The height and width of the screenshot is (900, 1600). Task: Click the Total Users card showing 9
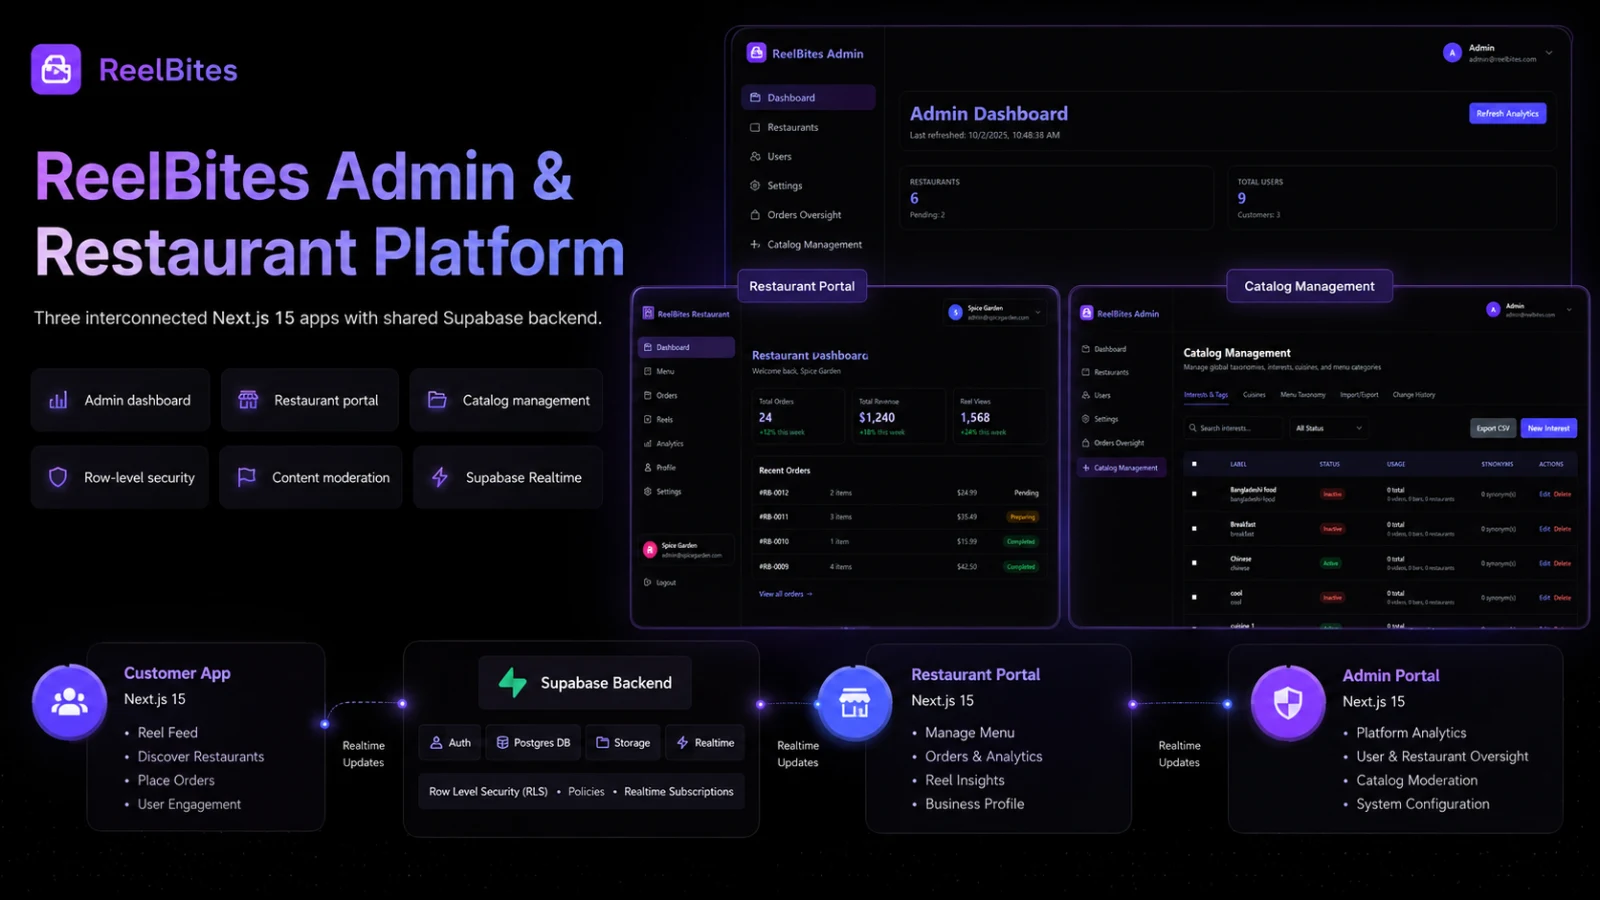[x=1392, y=198]
